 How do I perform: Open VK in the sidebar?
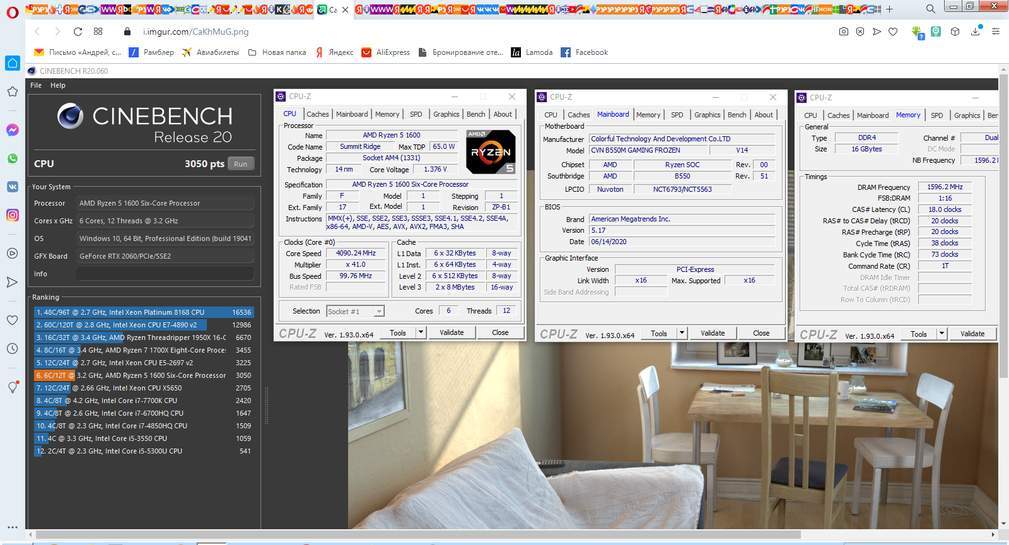pos(12,187)
